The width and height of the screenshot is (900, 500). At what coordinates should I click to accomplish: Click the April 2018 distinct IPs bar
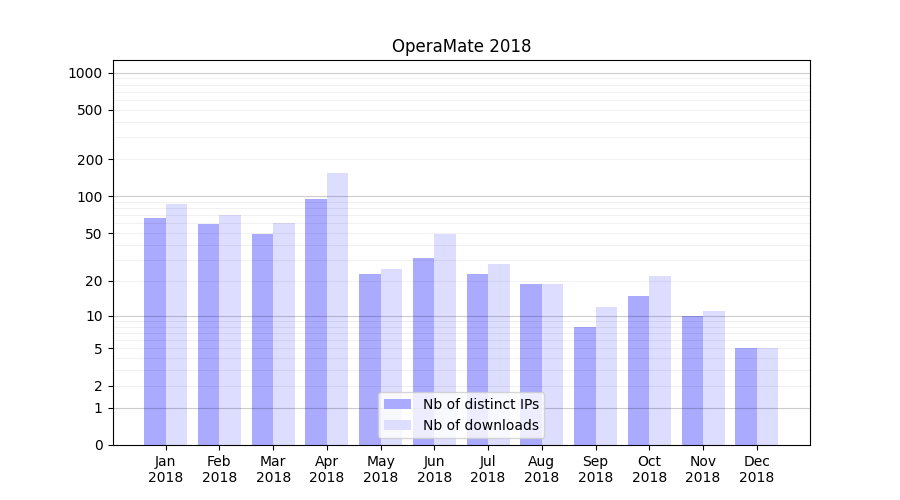[316, 322]
